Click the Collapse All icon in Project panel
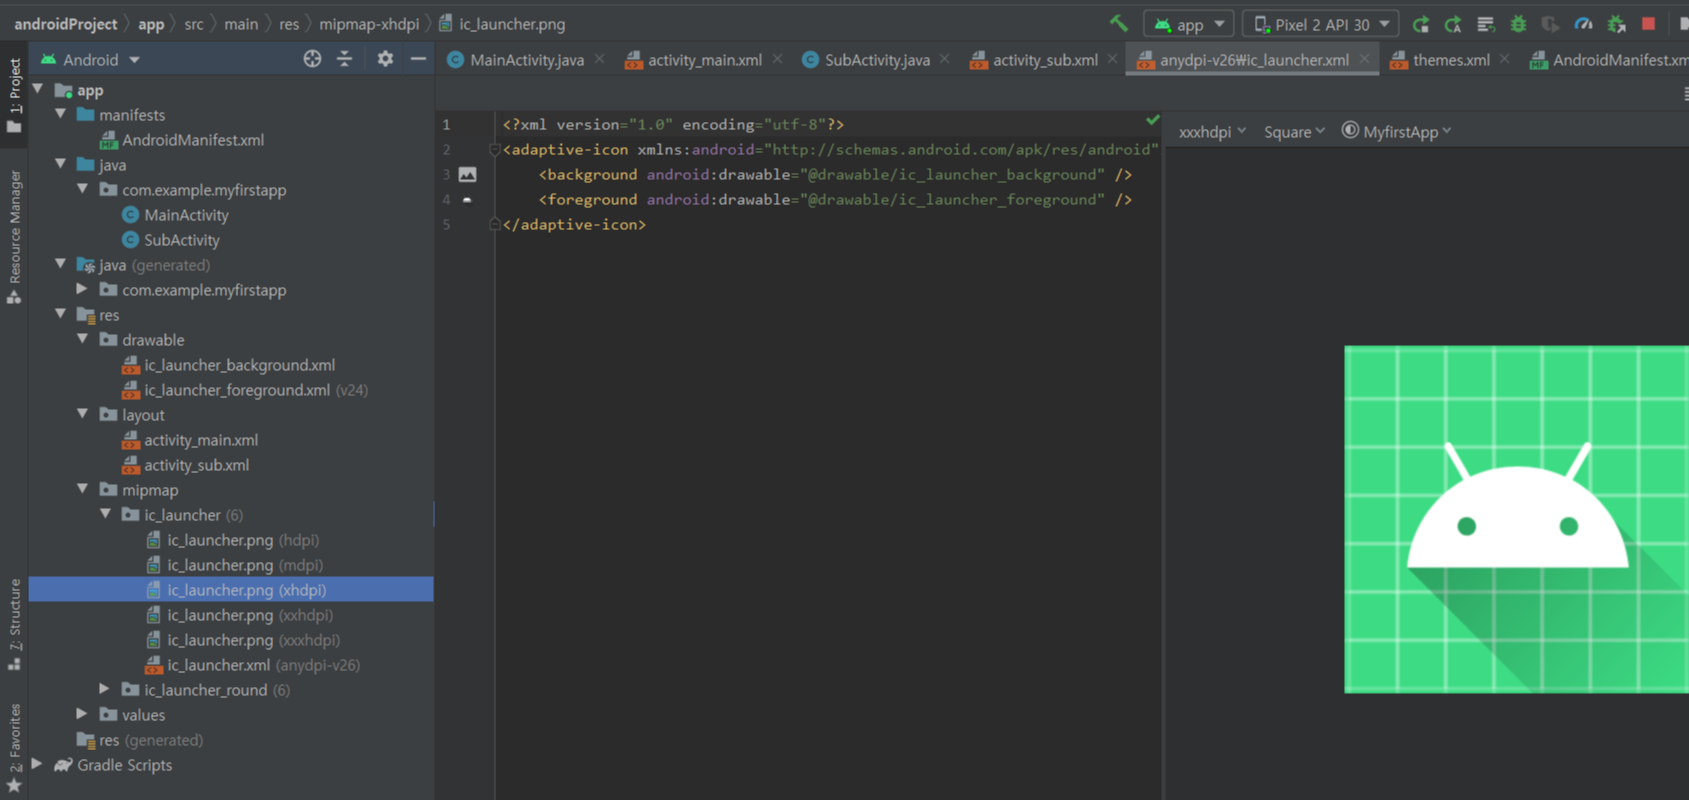Viewport: 1689px width, 800px height. click(x=345, y=59)
